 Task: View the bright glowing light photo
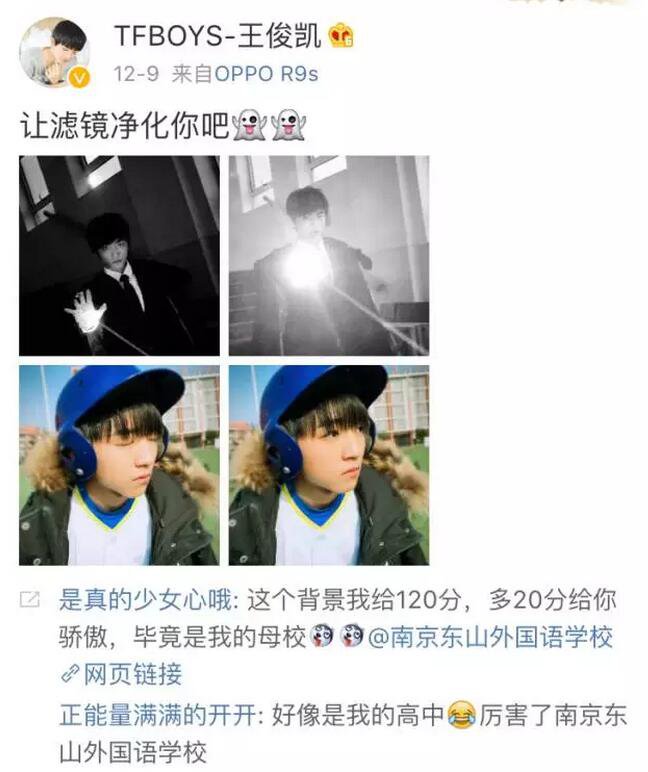click(329, 256)
